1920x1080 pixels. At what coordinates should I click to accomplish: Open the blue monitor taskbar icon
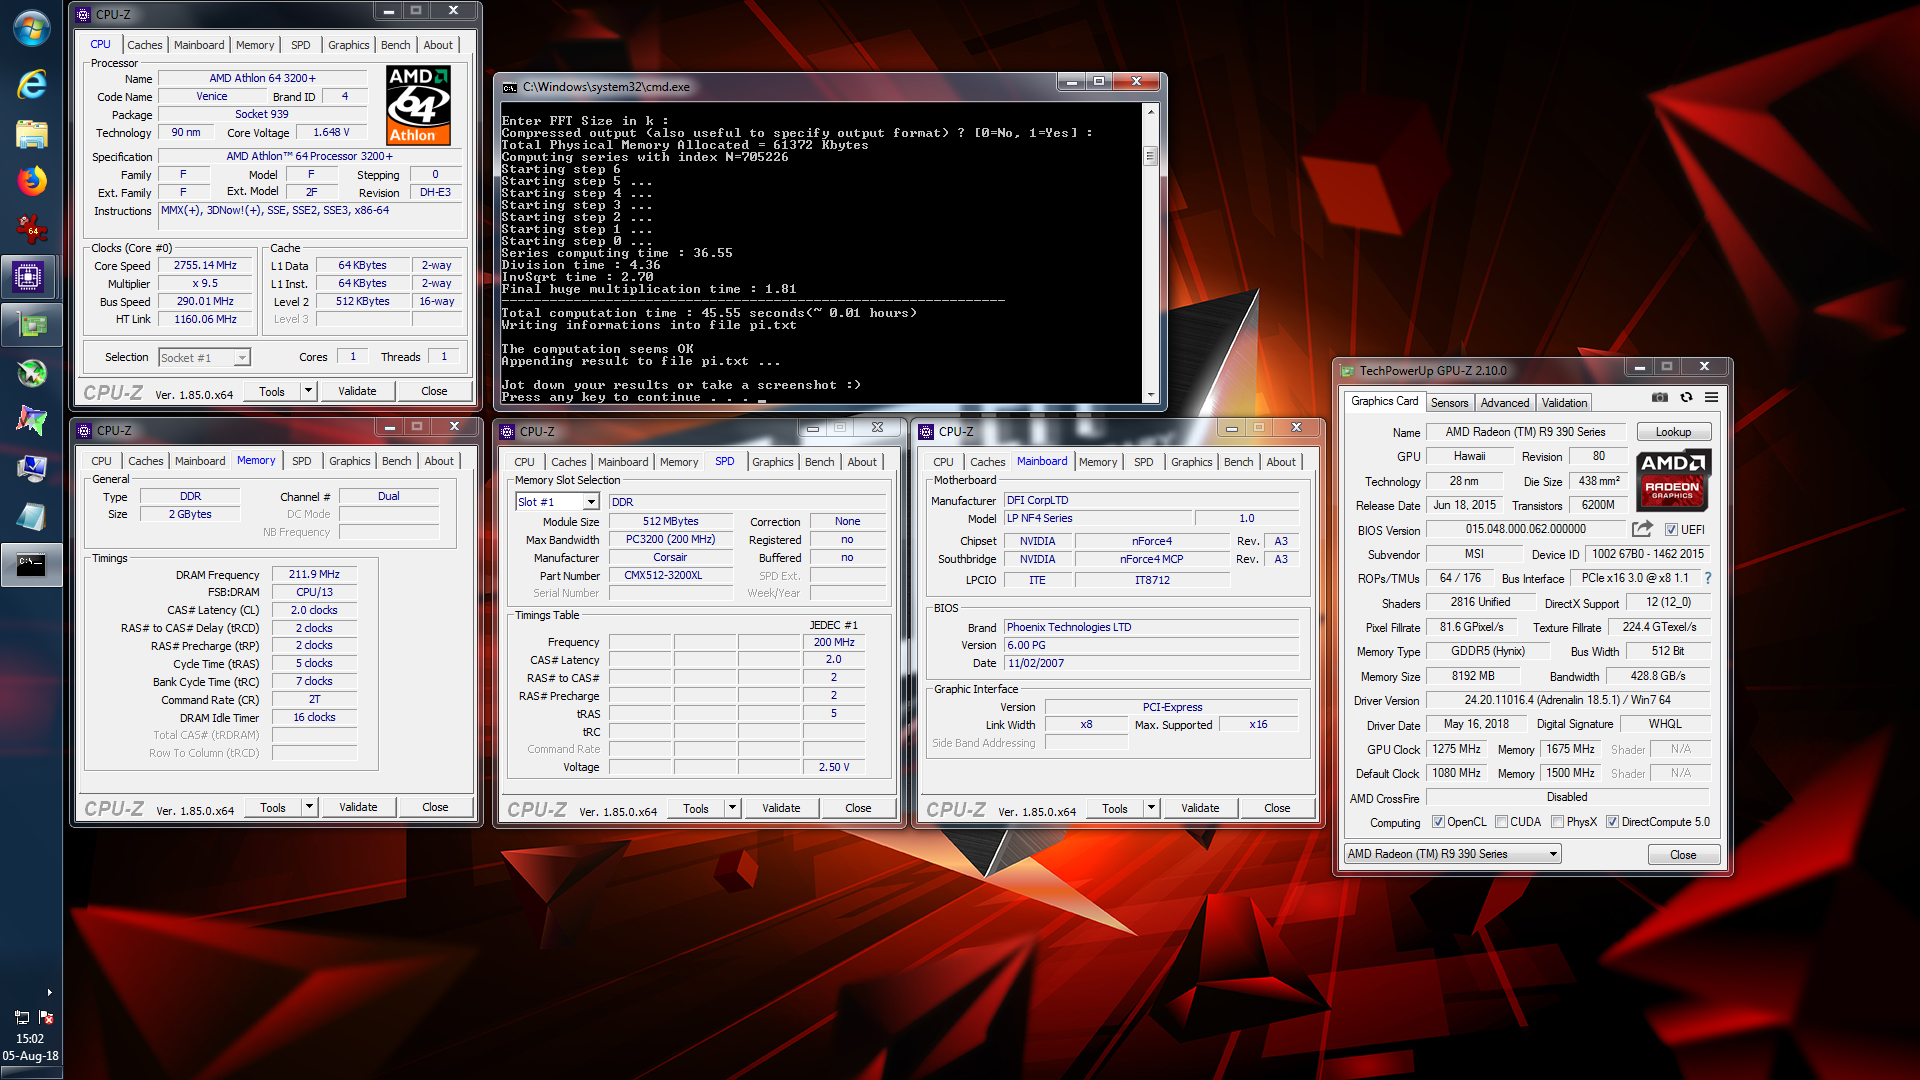pyautogui.click(x=31, y=469)
